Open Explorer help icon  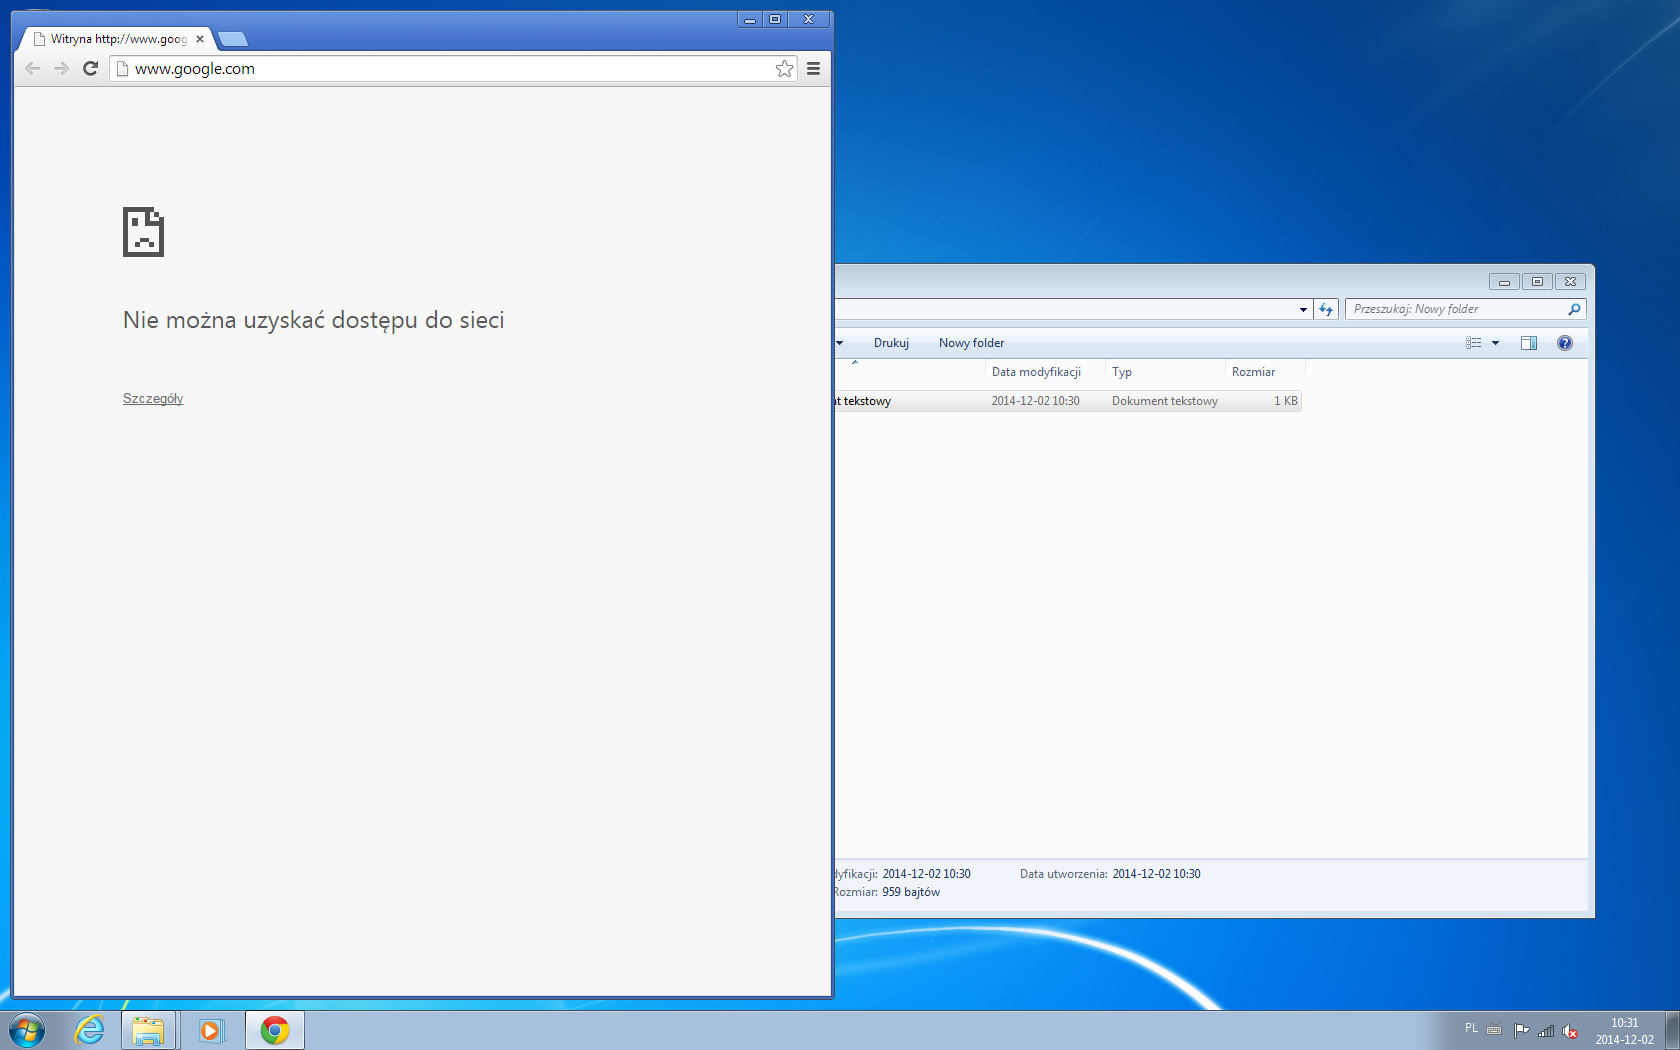(1565, 343)
